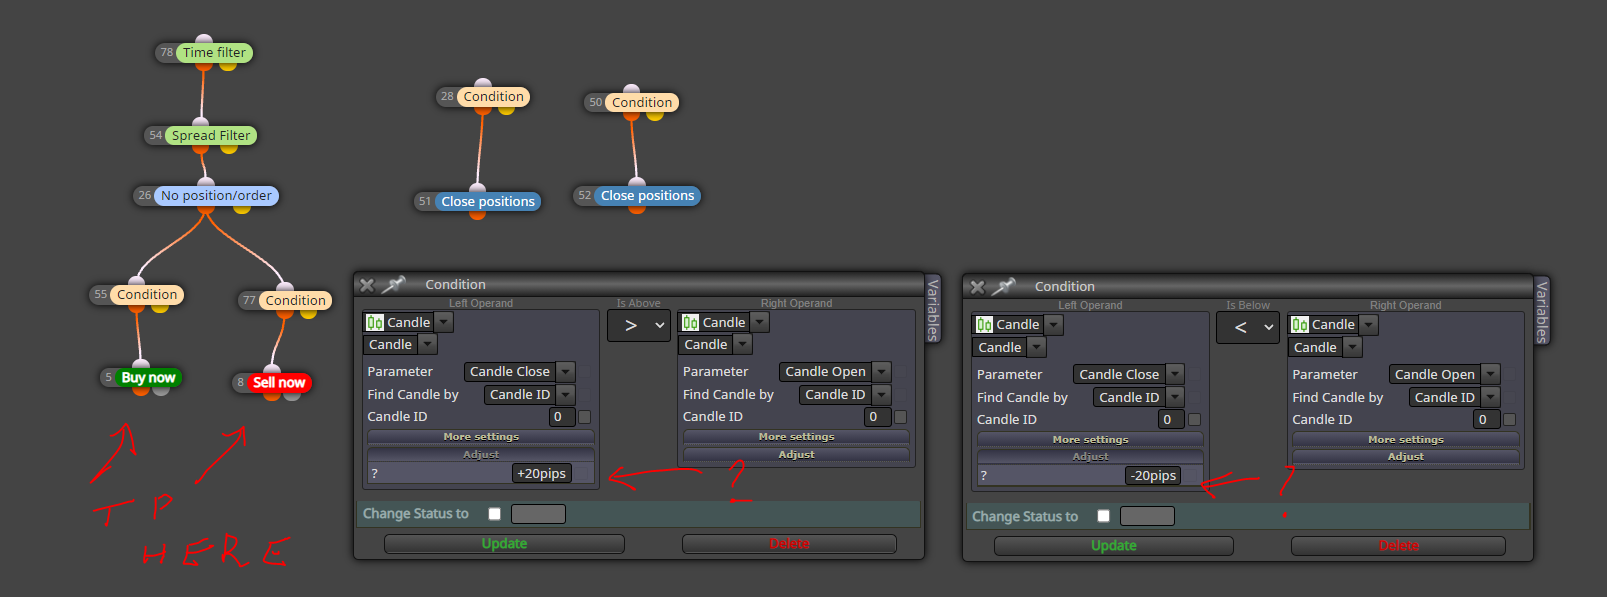Open Find Candle by dropdown, Is Below right operand
Viewport: 1607px width, 597px height.
pyautogui.click(x=1454, y=397)
